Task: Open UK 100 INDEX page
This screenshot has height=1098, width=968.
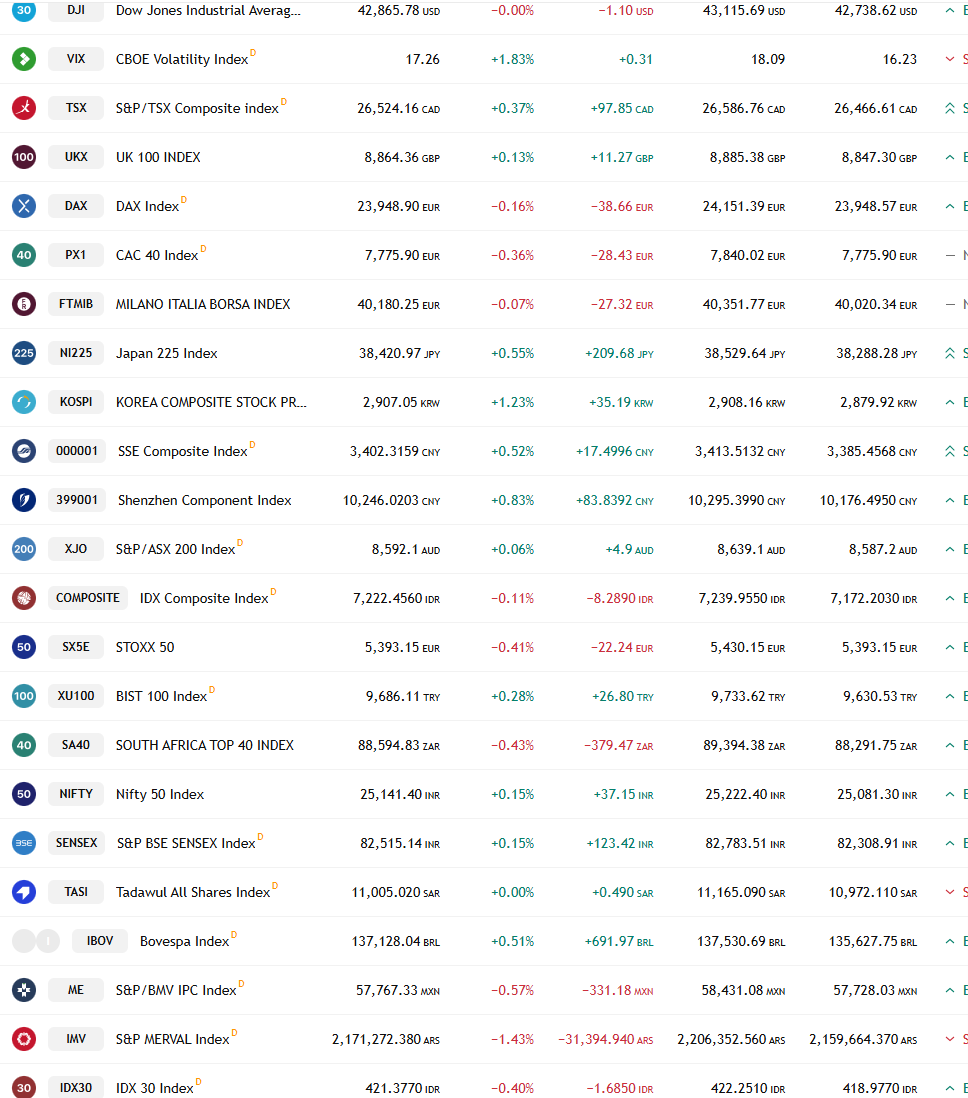Action: 158,158
